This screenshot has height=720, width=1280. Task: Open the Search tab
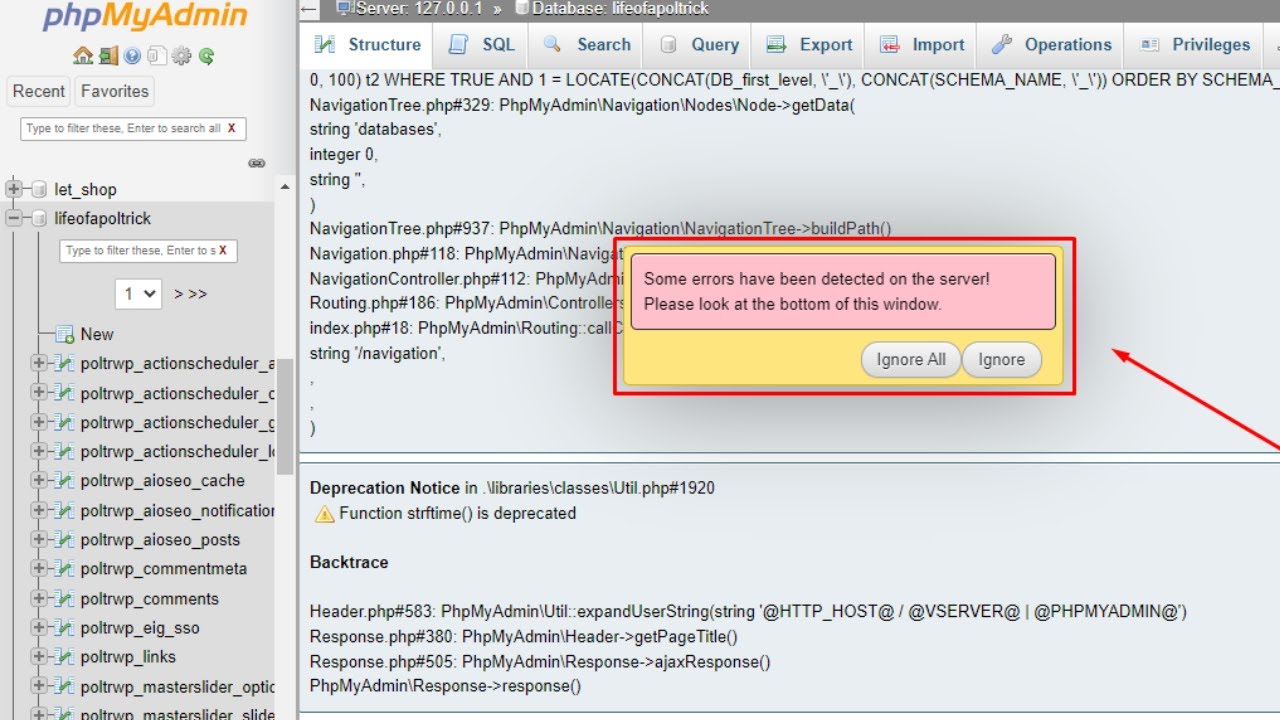(x=587, y=45)
